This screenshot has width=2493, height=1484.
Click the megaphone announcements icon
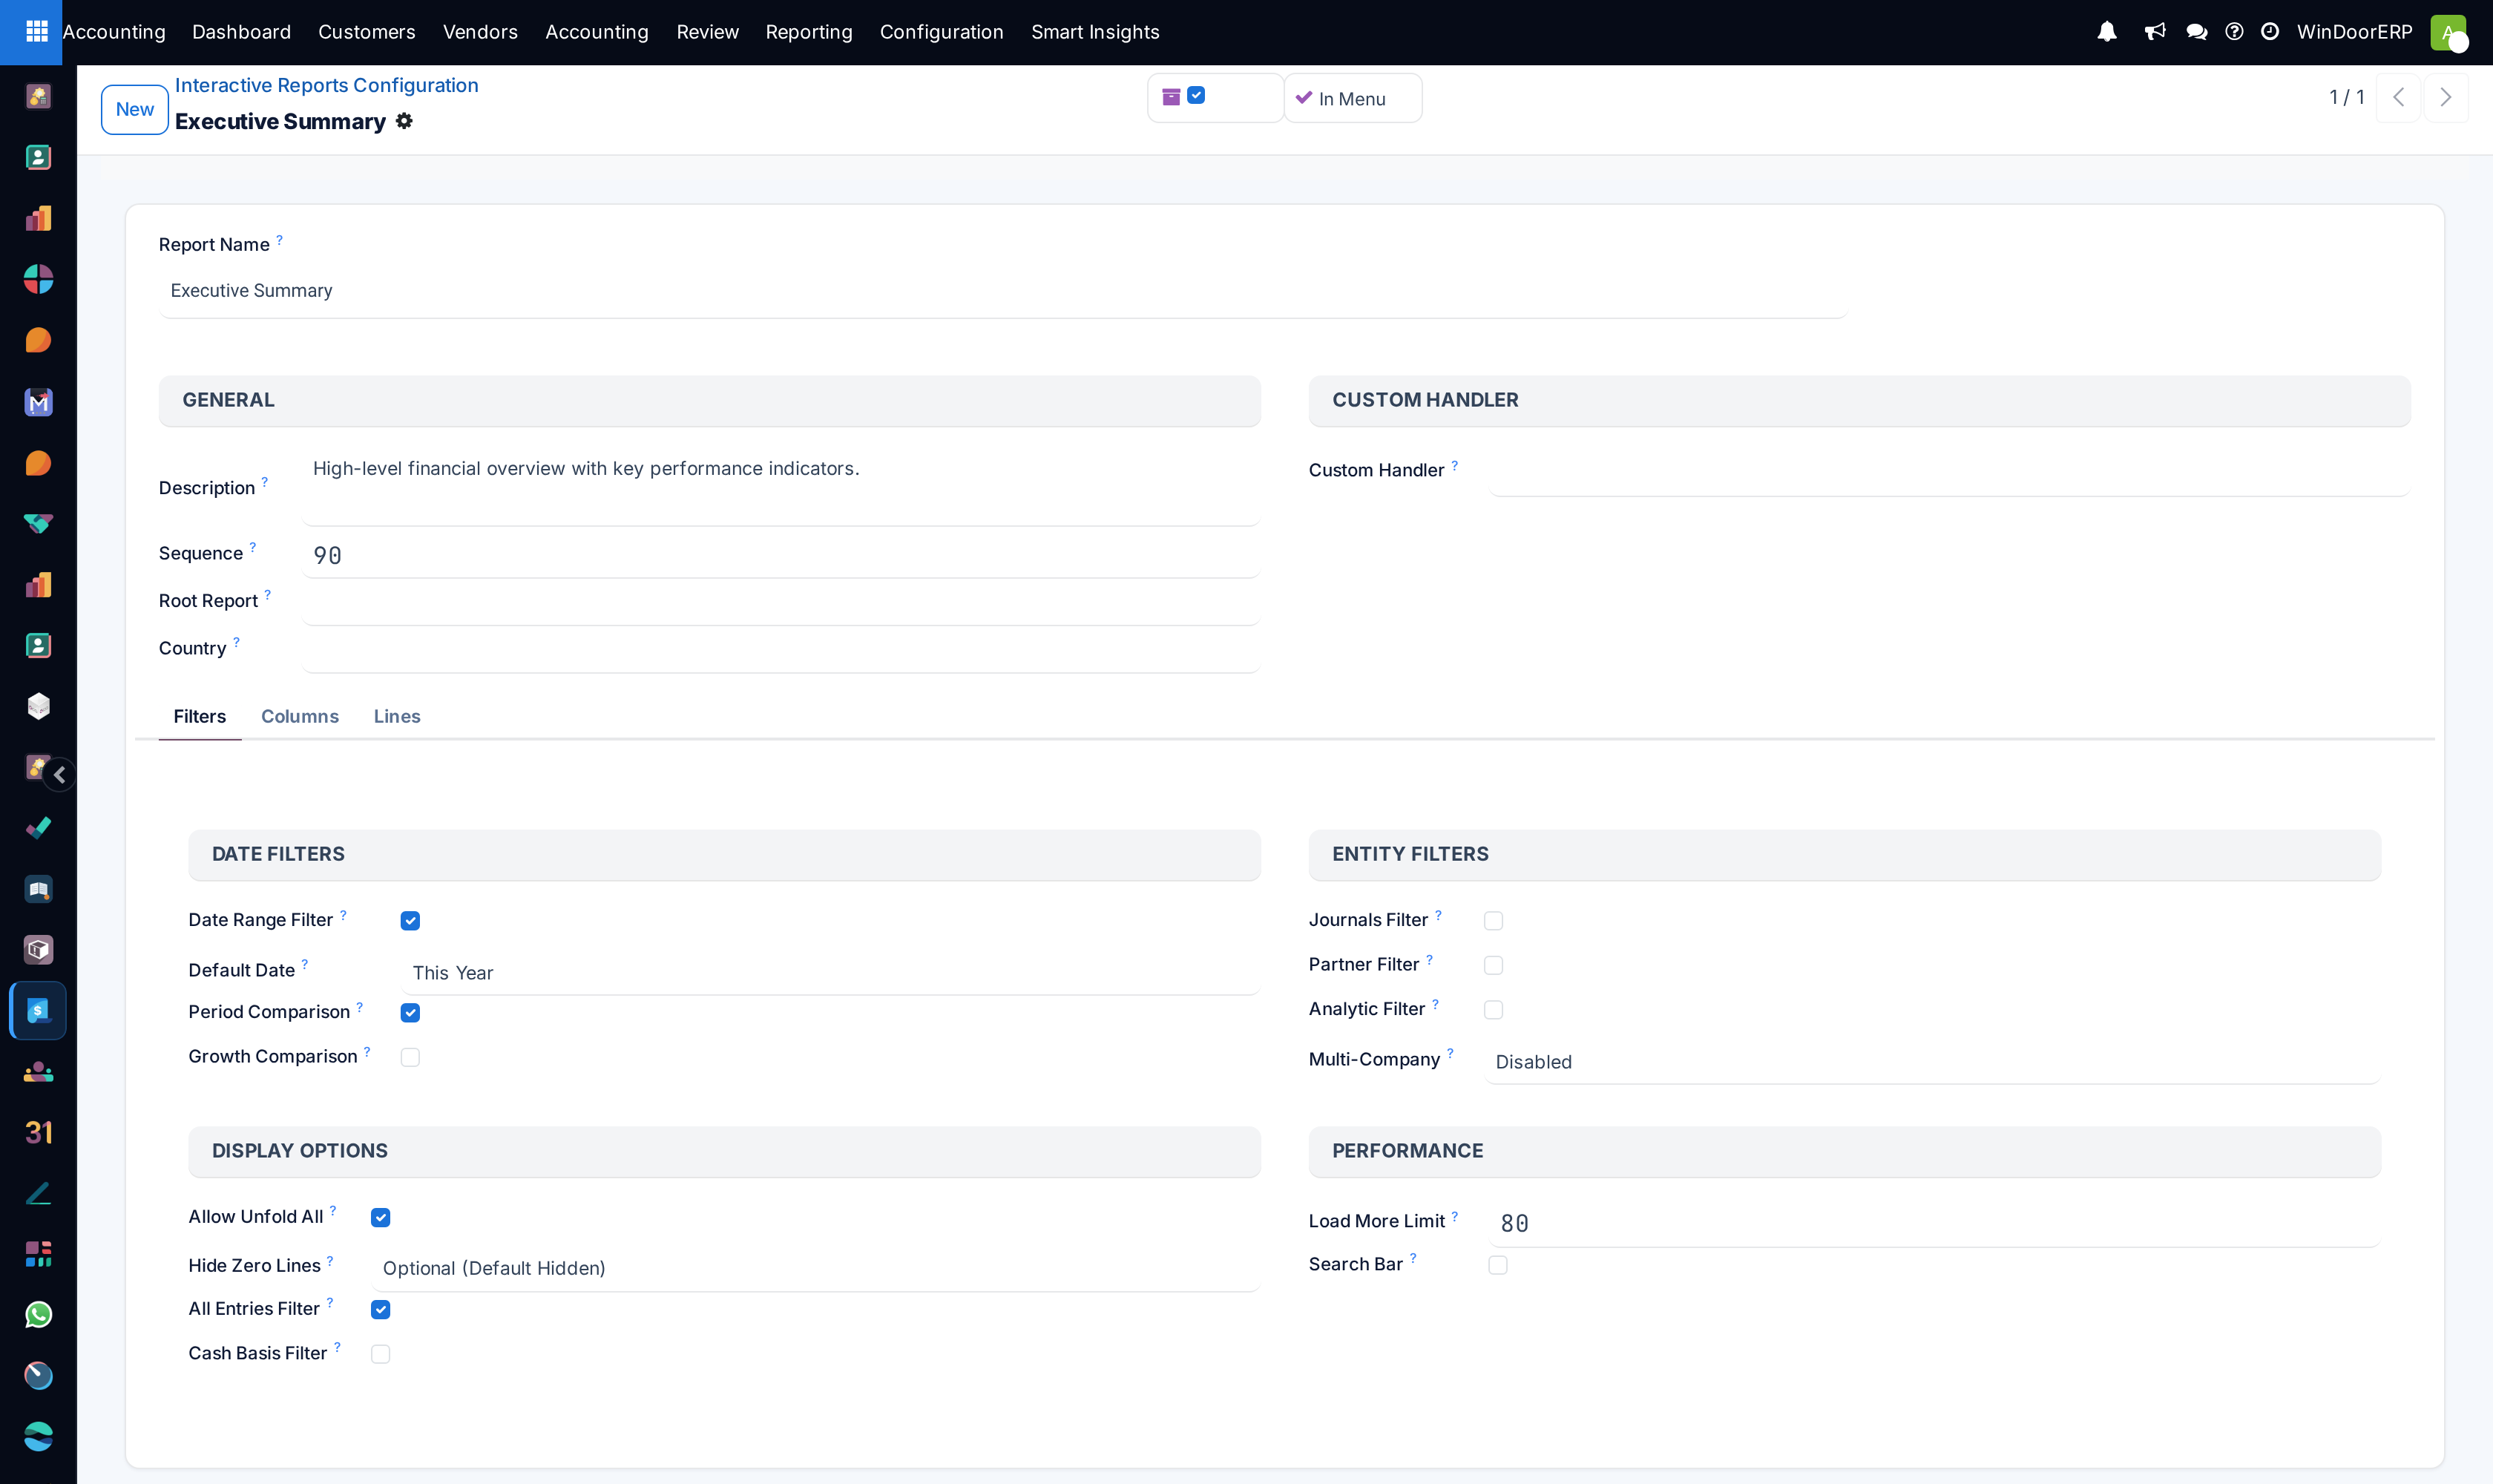(x=2155, y=32)
